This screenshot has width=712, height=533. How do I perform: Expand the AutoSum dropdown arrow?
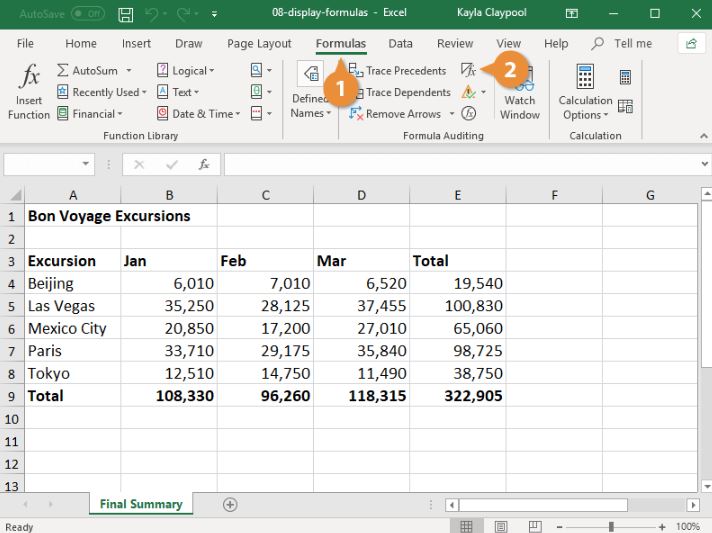pyautogui.click(x=129, y=70)
